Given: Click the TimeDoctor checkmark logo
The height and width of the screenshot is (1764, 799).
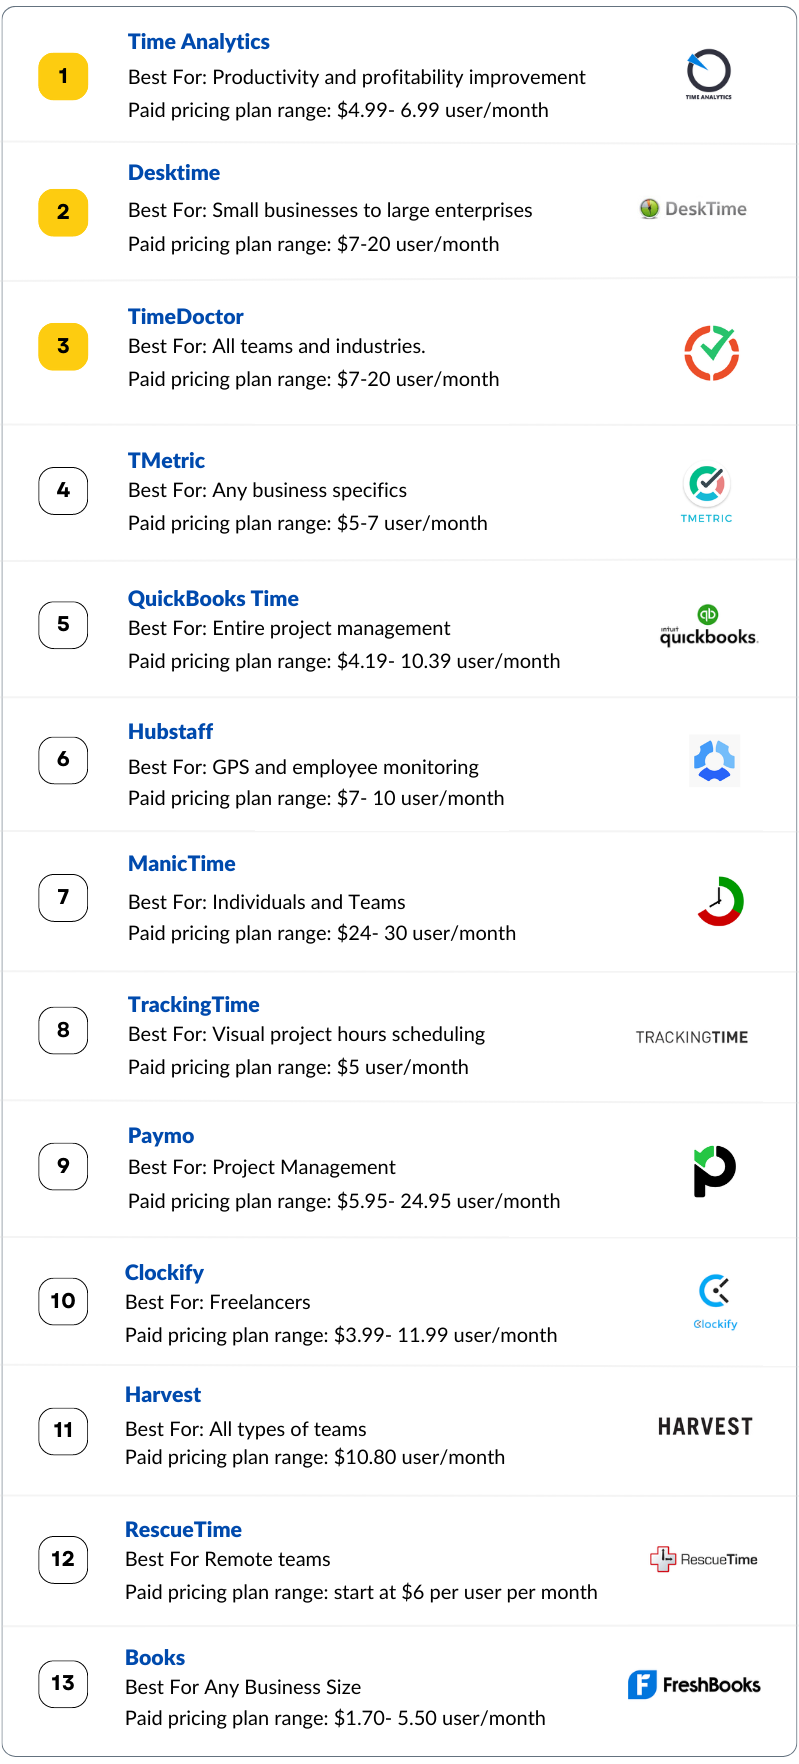Looking at the screenshot, I should coord(712,353).
